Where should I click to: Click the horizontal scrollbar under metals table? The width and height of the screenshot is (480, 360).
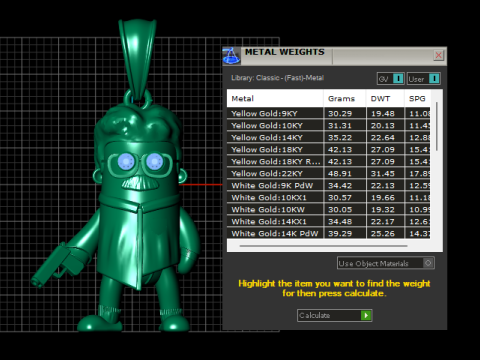click(323, 246)
